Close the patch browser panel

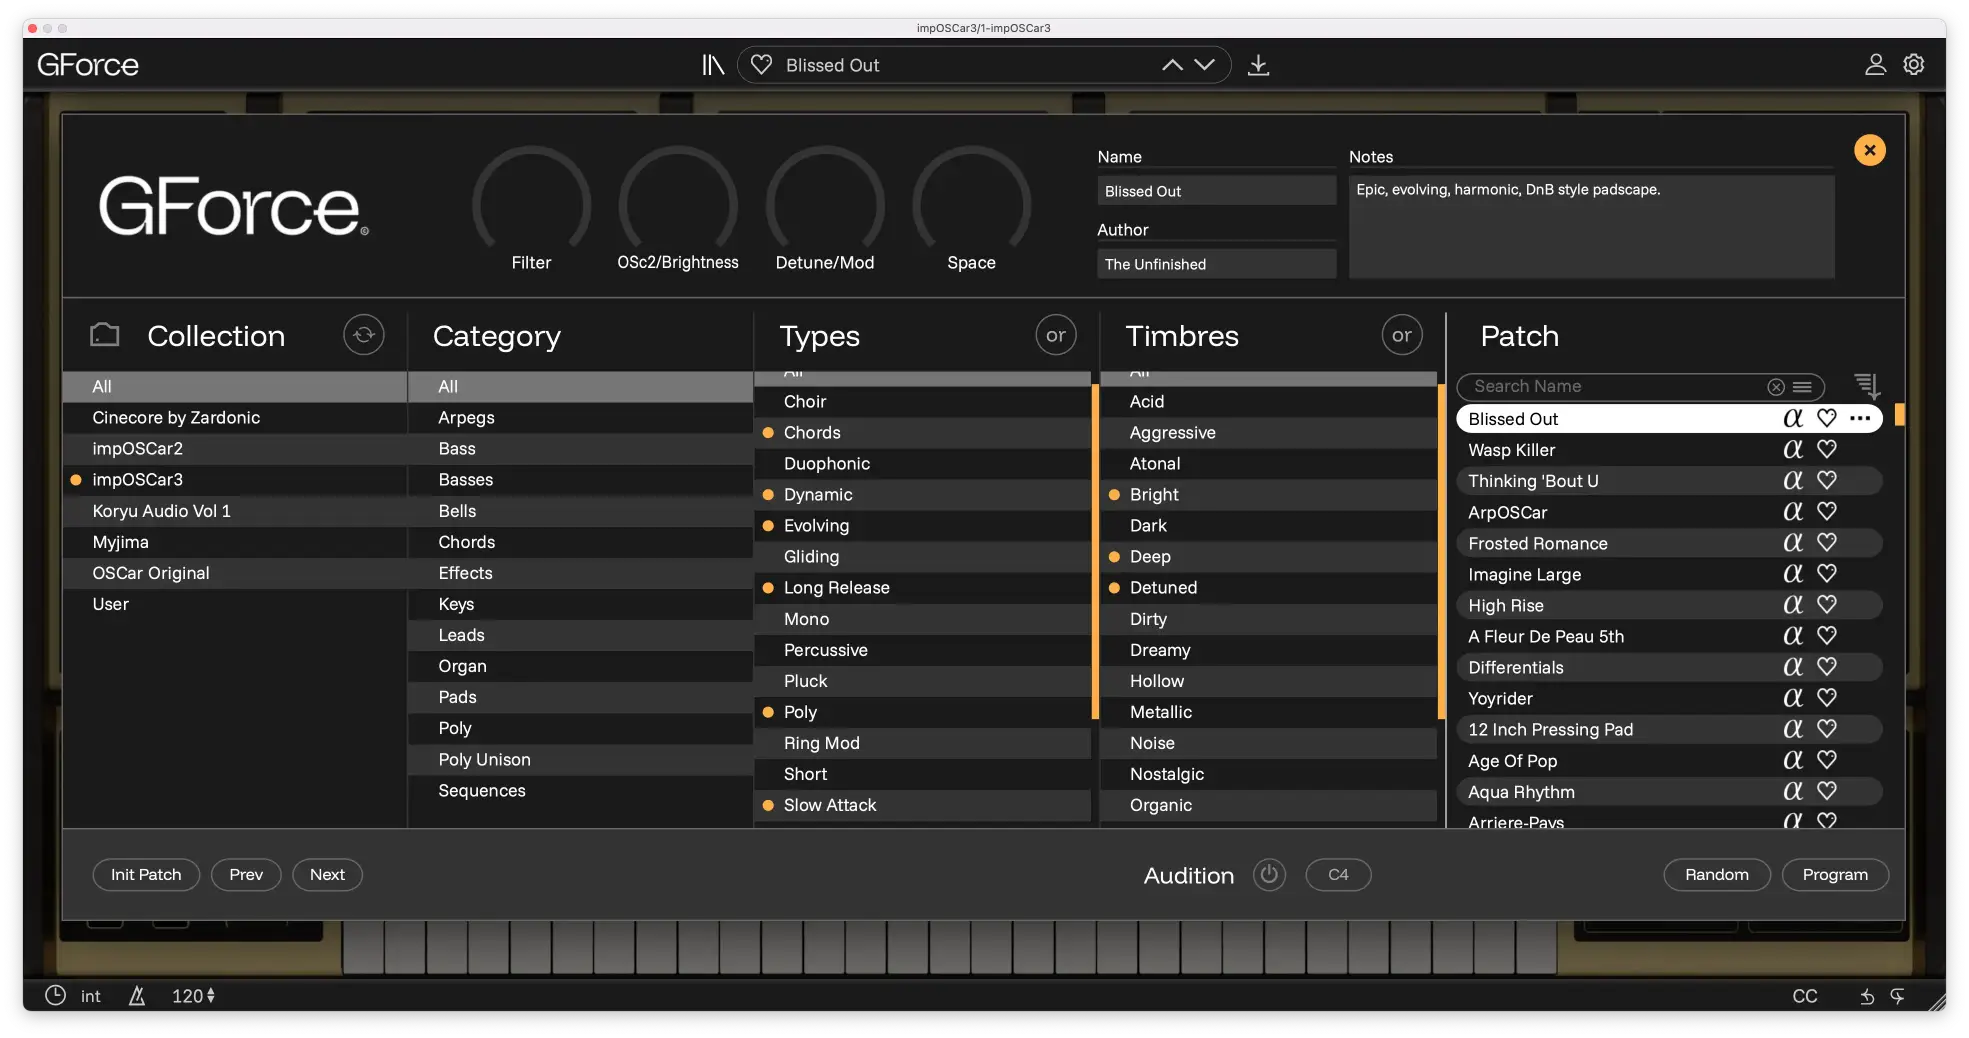[1870, 150]
